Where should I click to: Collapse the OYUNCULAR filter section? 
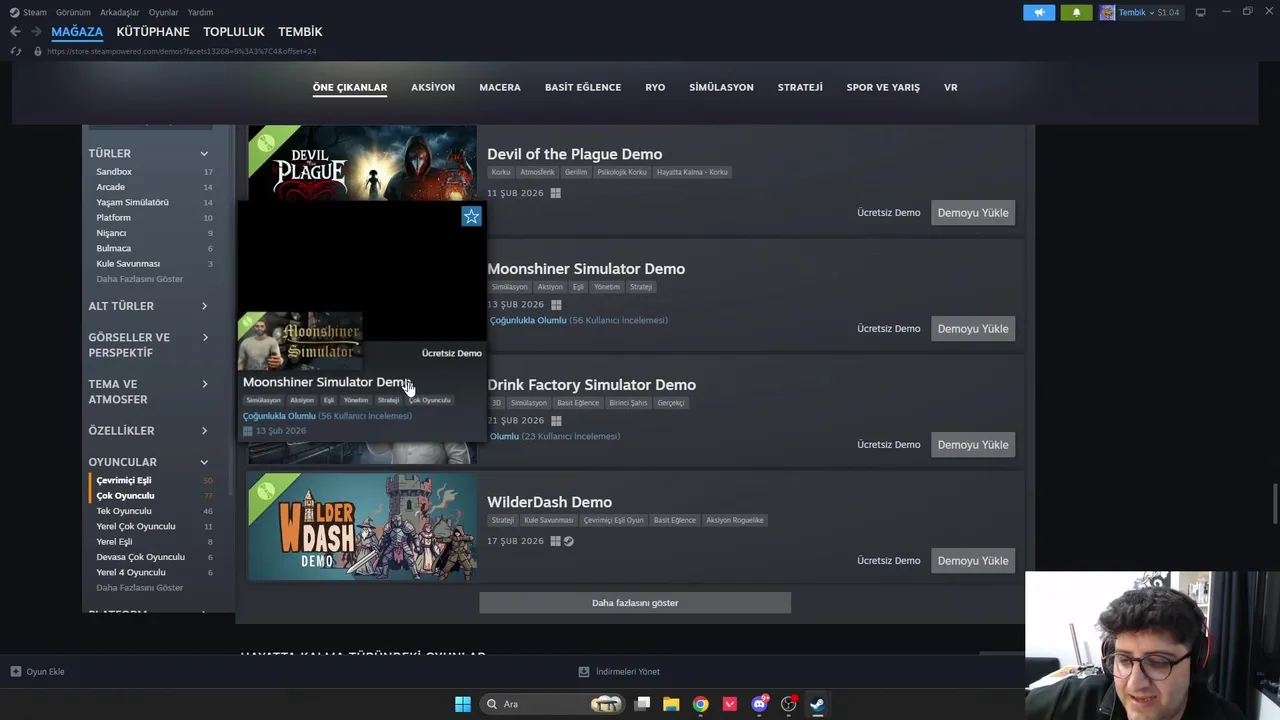[x=204, y=462]
